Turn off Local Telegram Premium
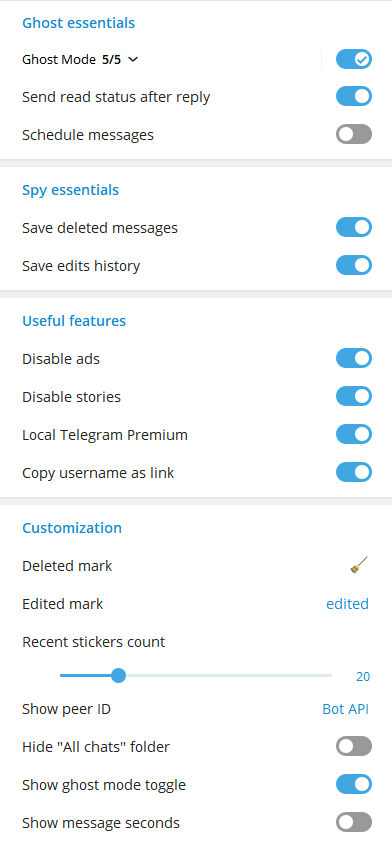 click(x=354, y=434)
